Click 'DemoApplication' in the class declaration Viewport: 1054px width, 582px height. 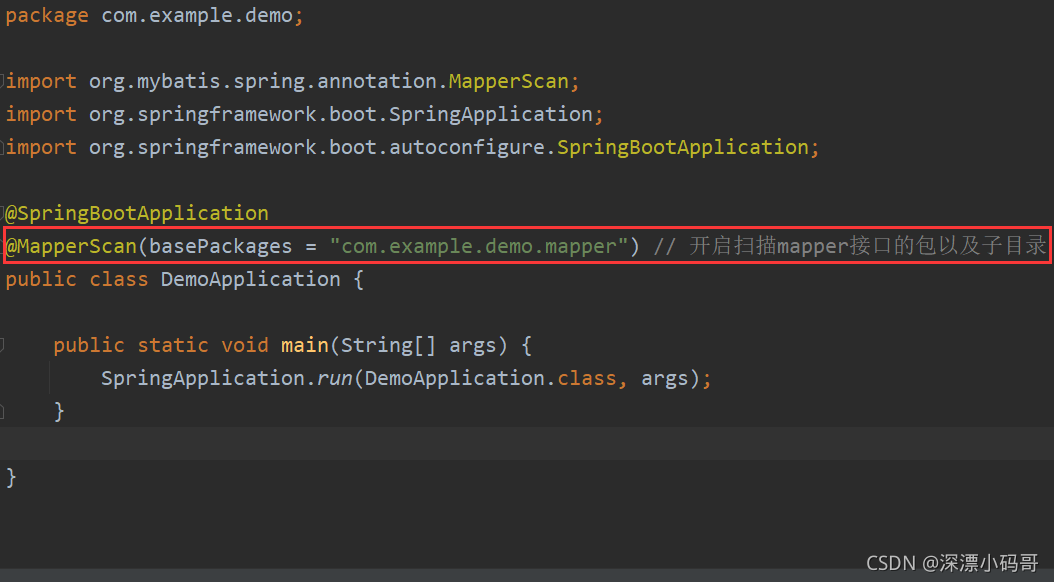coord(250,279)
